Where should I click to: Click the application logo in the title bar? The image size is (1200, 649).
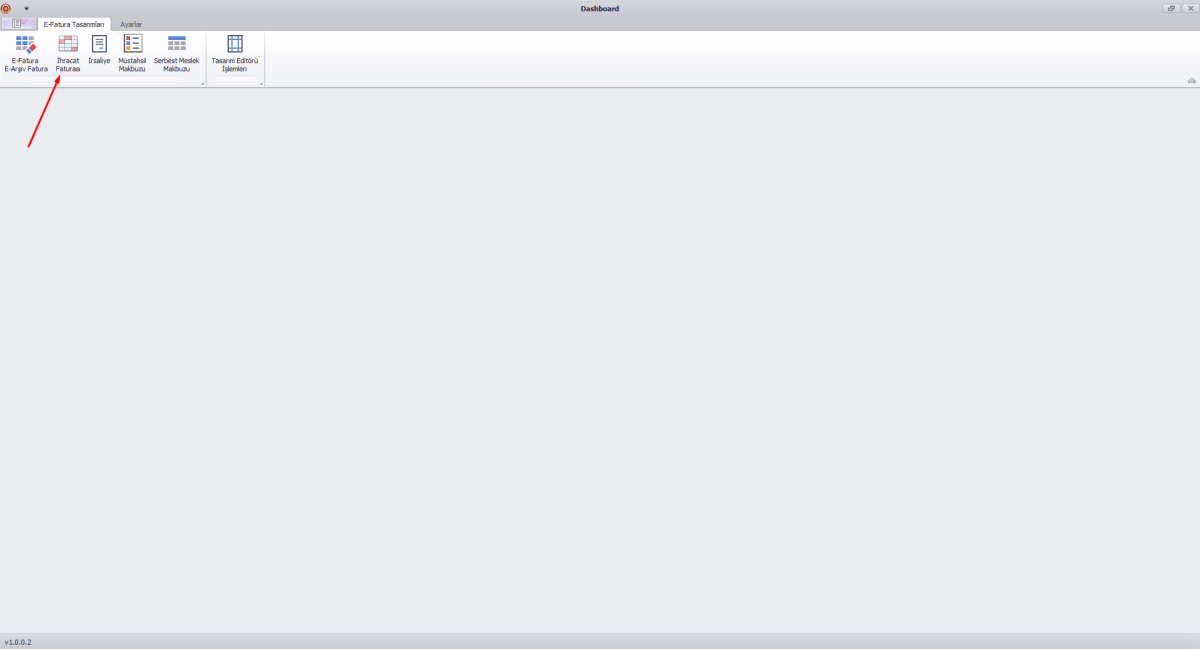pyautogui.click(x=6, y=8)
